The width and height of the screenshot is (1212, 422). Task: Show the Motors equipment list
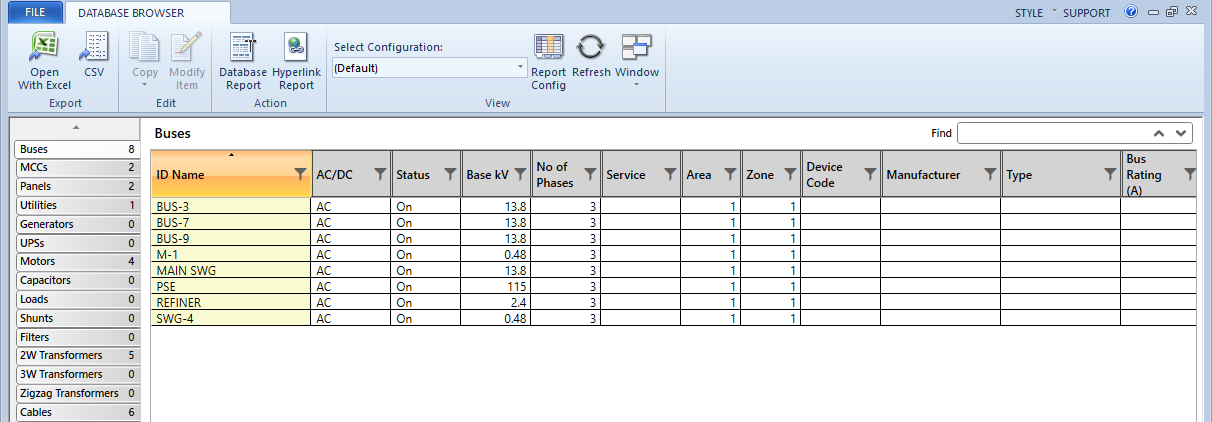pyautogui.click(x=77, y=262)
